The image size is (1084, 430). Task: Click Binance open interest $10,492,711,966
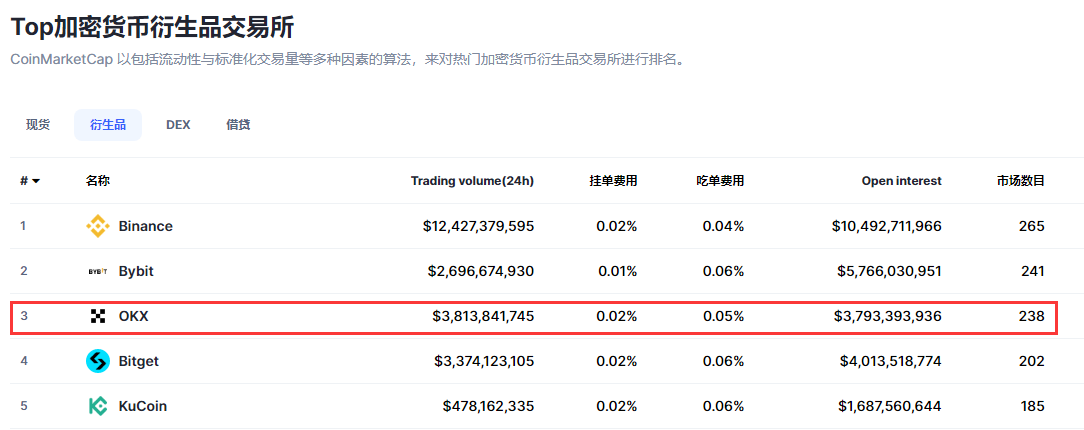[887, 226]
